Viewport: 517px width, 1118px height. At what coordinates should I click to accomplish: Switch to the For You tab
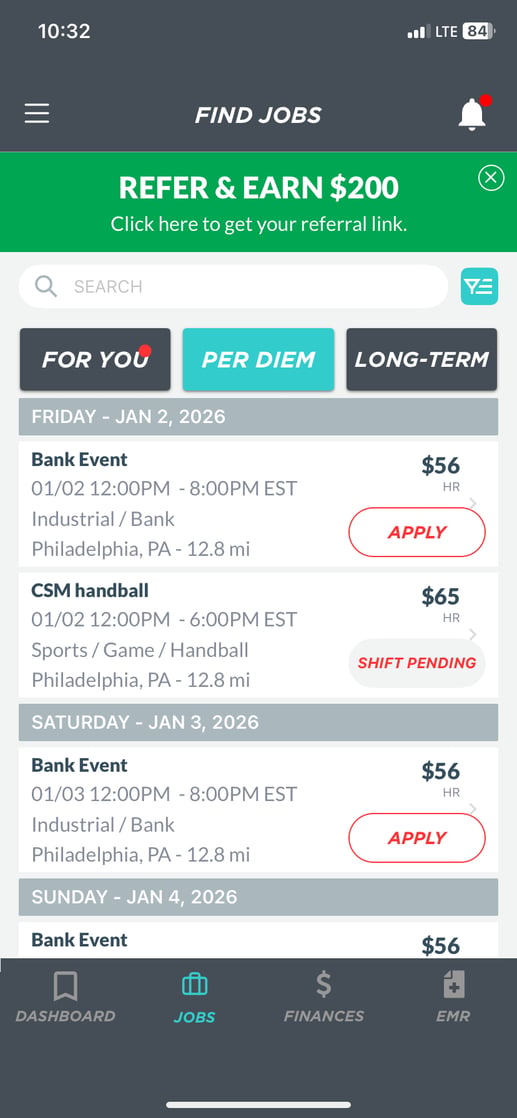click(x=96, y=359)
